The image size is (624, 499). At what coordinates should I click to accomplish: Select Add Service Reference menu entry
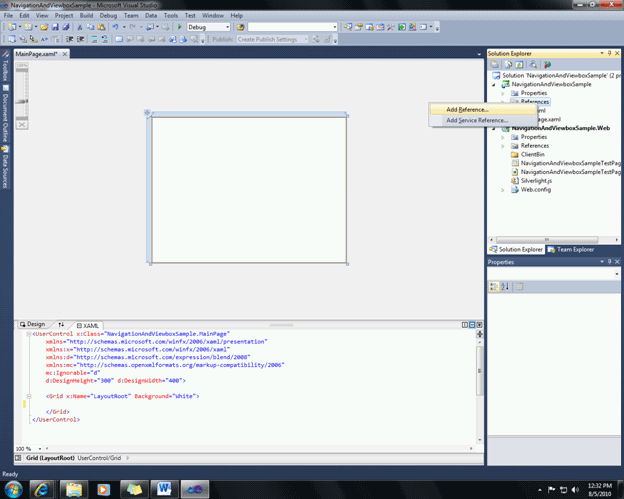pos(476,120)
